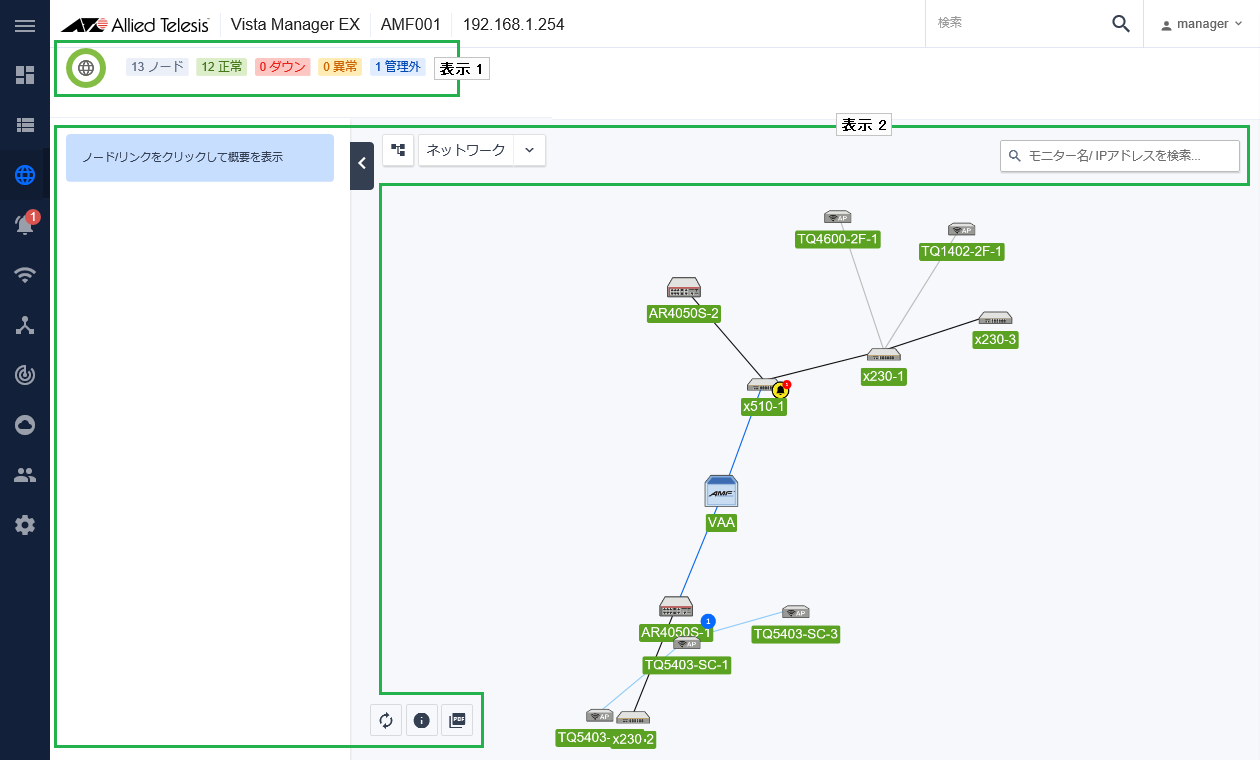The width and height of the screenshot is (1260, 760).
Task: Open the manager user menu
Action: click(1201, 24)
